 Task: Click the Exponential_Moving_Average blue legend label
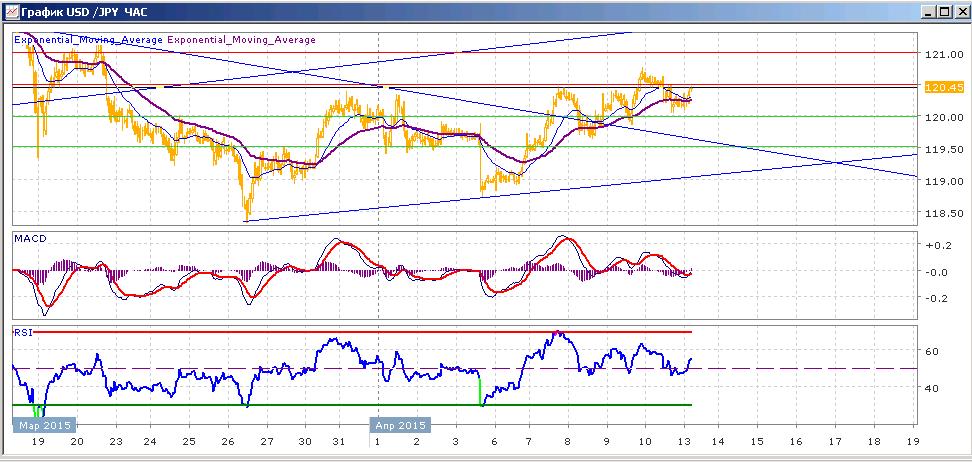tap(89, 40)
